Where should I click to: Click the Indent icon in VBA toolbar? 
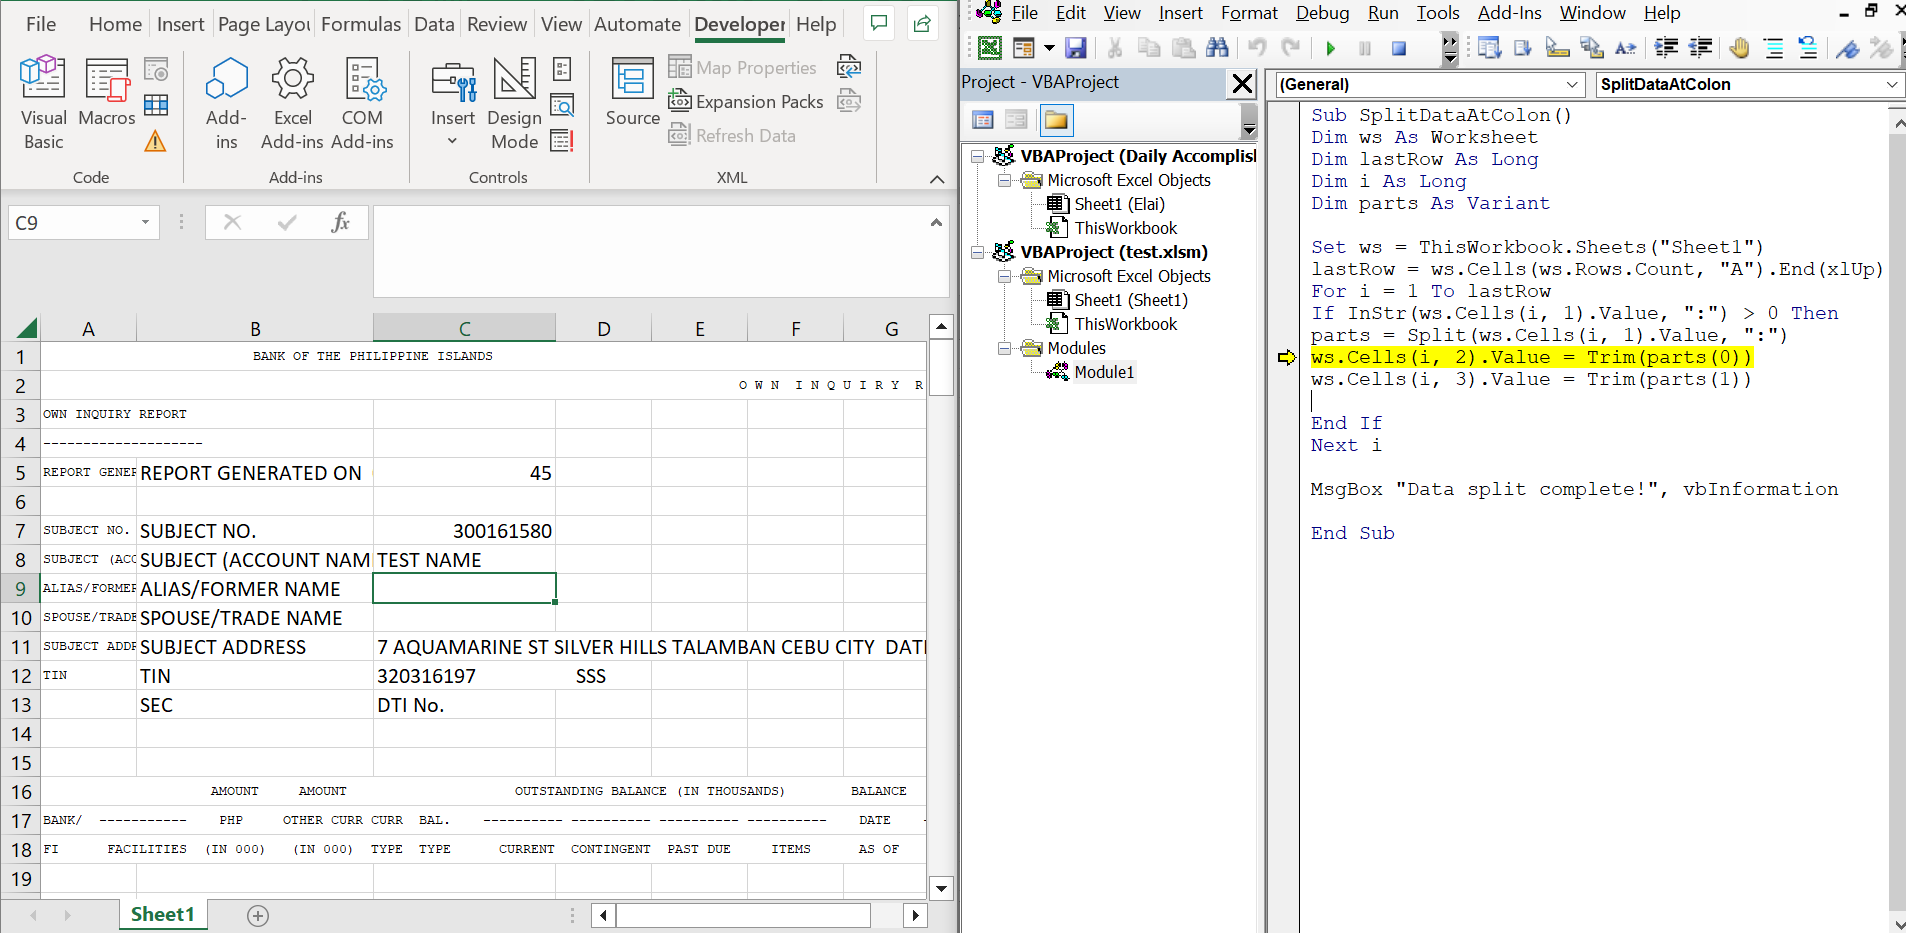[x=1666, y=47]
